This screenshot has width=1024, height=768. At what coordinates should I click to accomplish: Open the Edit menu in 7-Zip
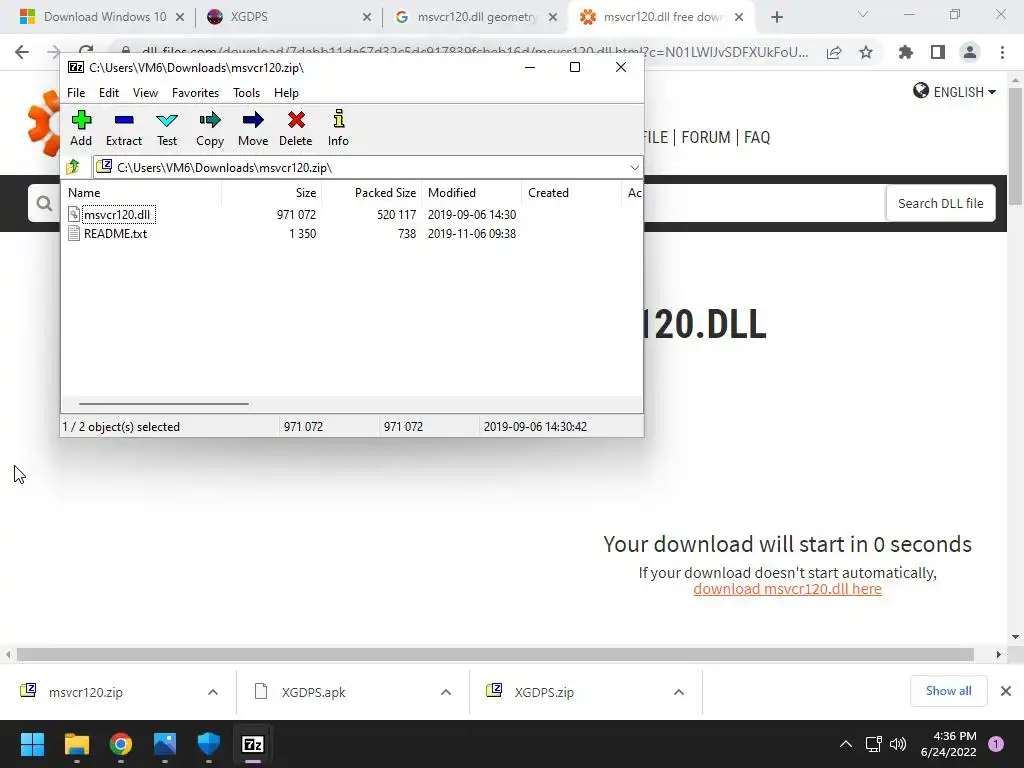tap(108, 93)
